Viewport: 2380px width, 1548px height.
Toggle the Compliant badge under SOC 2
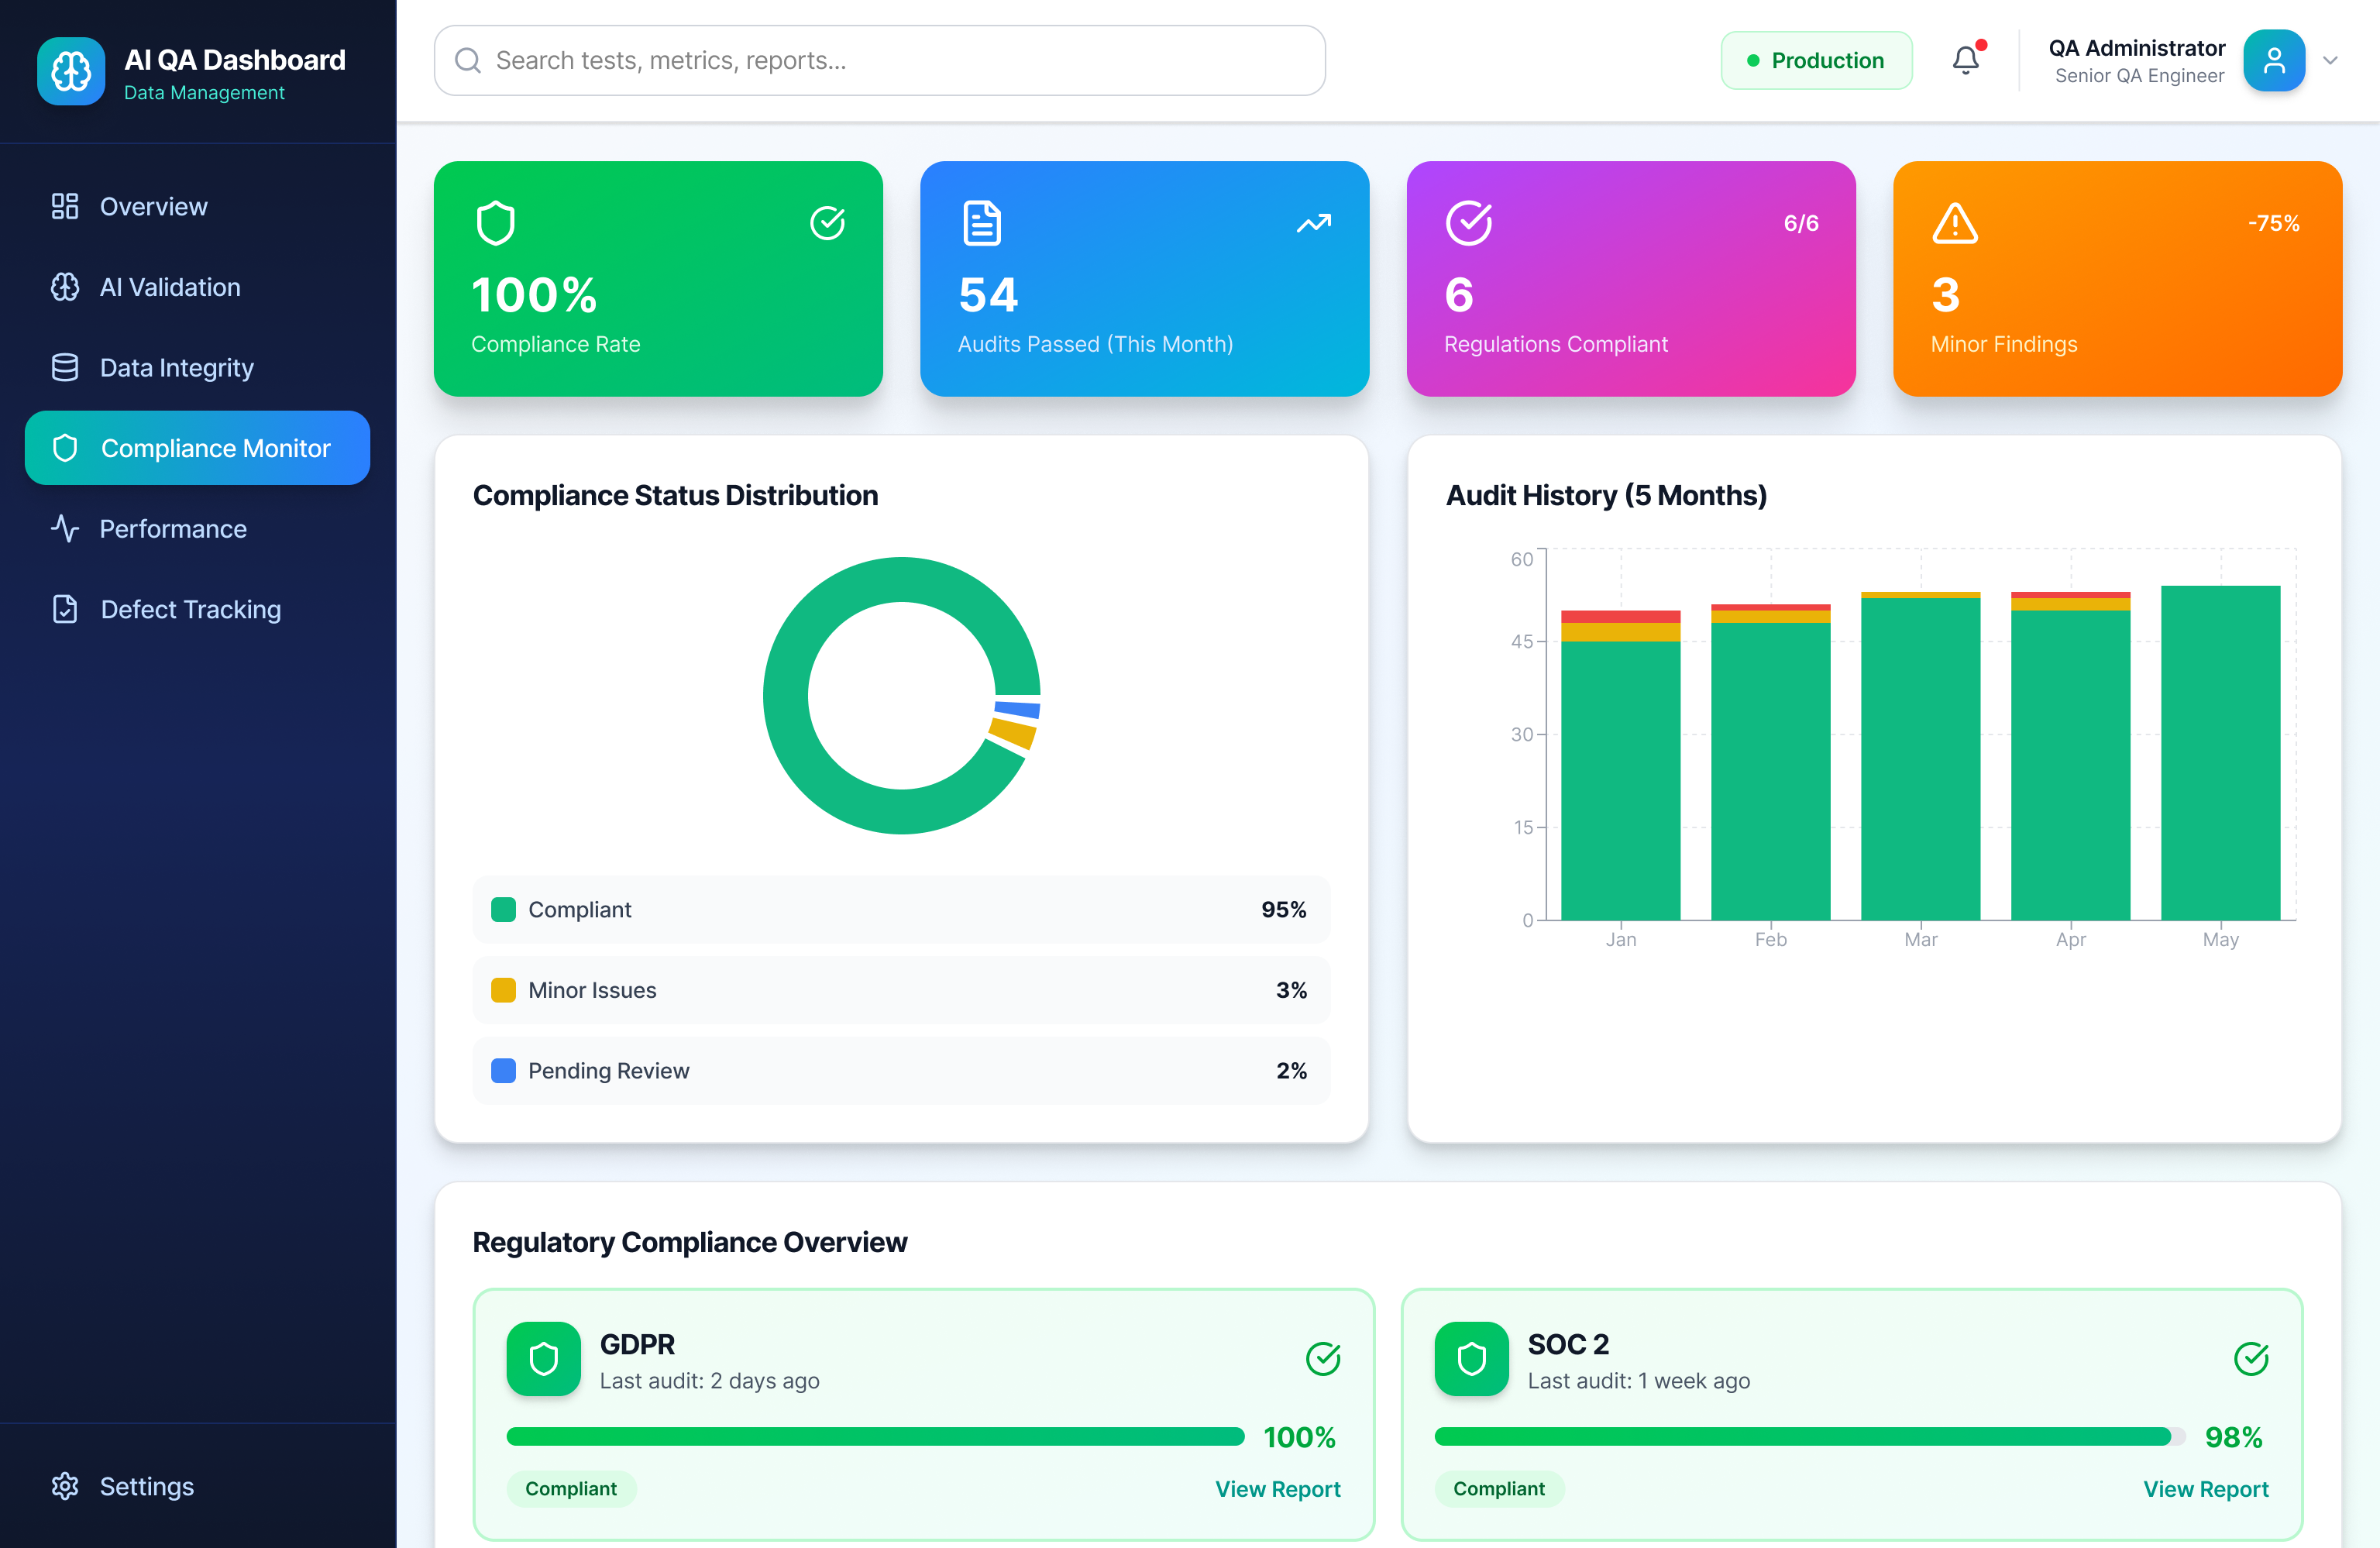(1498, 1489)
